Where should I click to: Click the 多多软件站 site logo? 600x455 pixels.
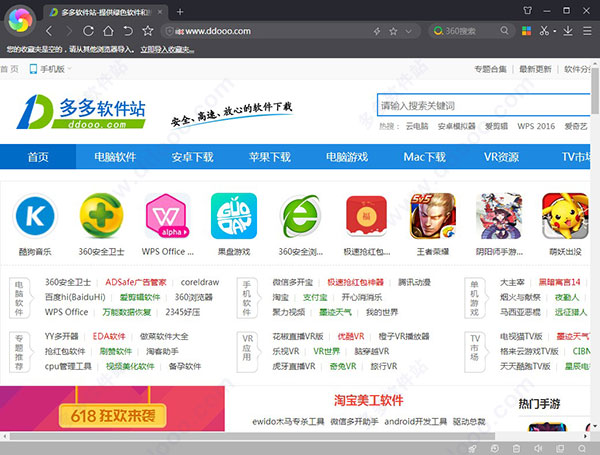point(81,111)
